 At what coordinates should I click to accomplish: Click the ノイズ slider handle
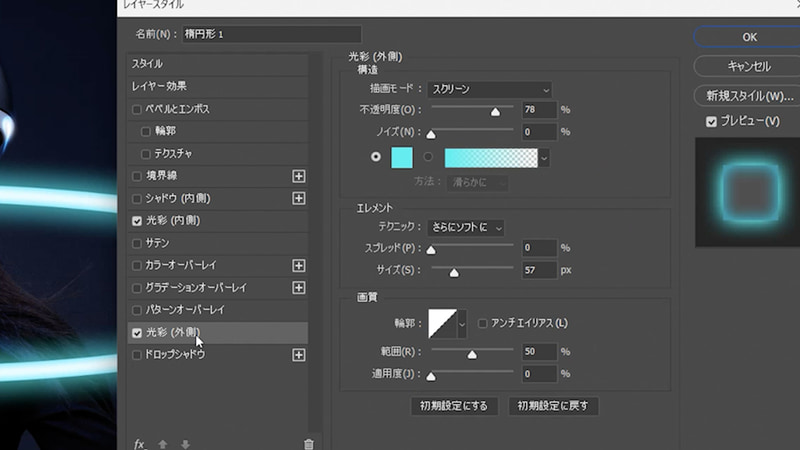(x=431, y=134)
